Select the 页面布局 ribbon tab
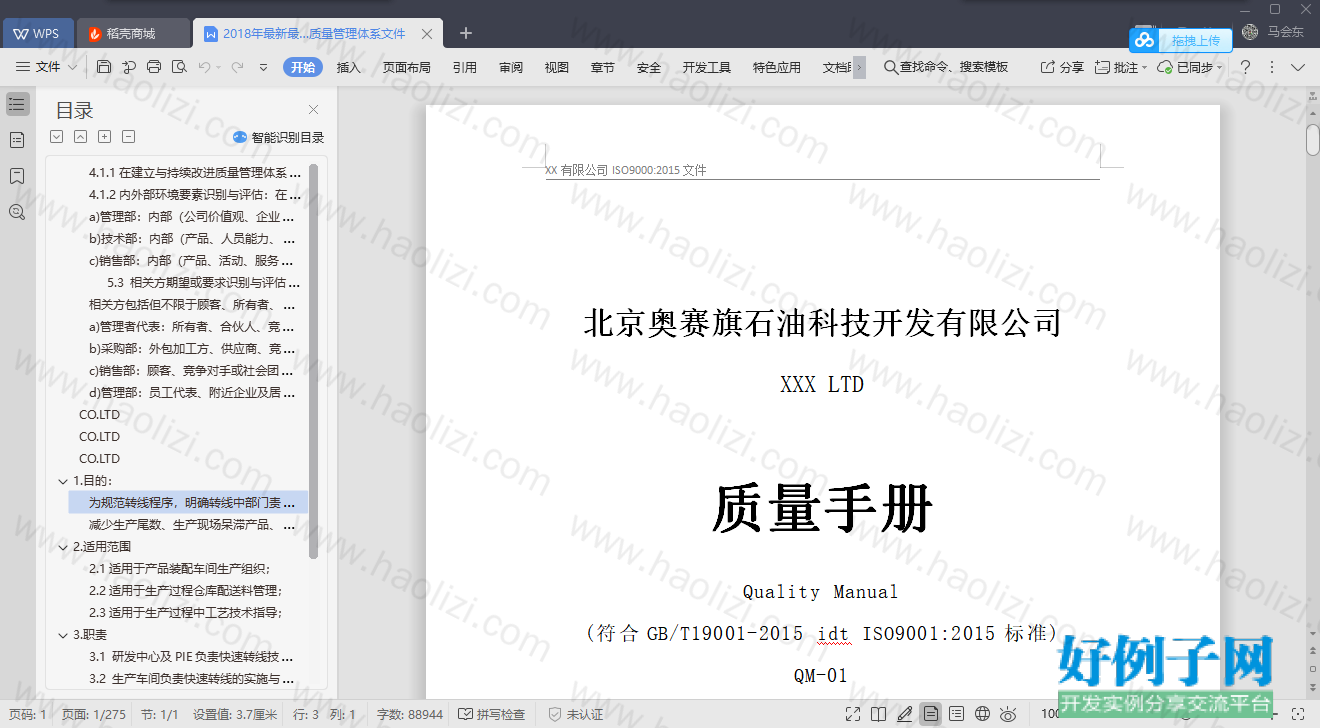The height and width of the screenshot is (728, 1320). [x=407, y=67]
